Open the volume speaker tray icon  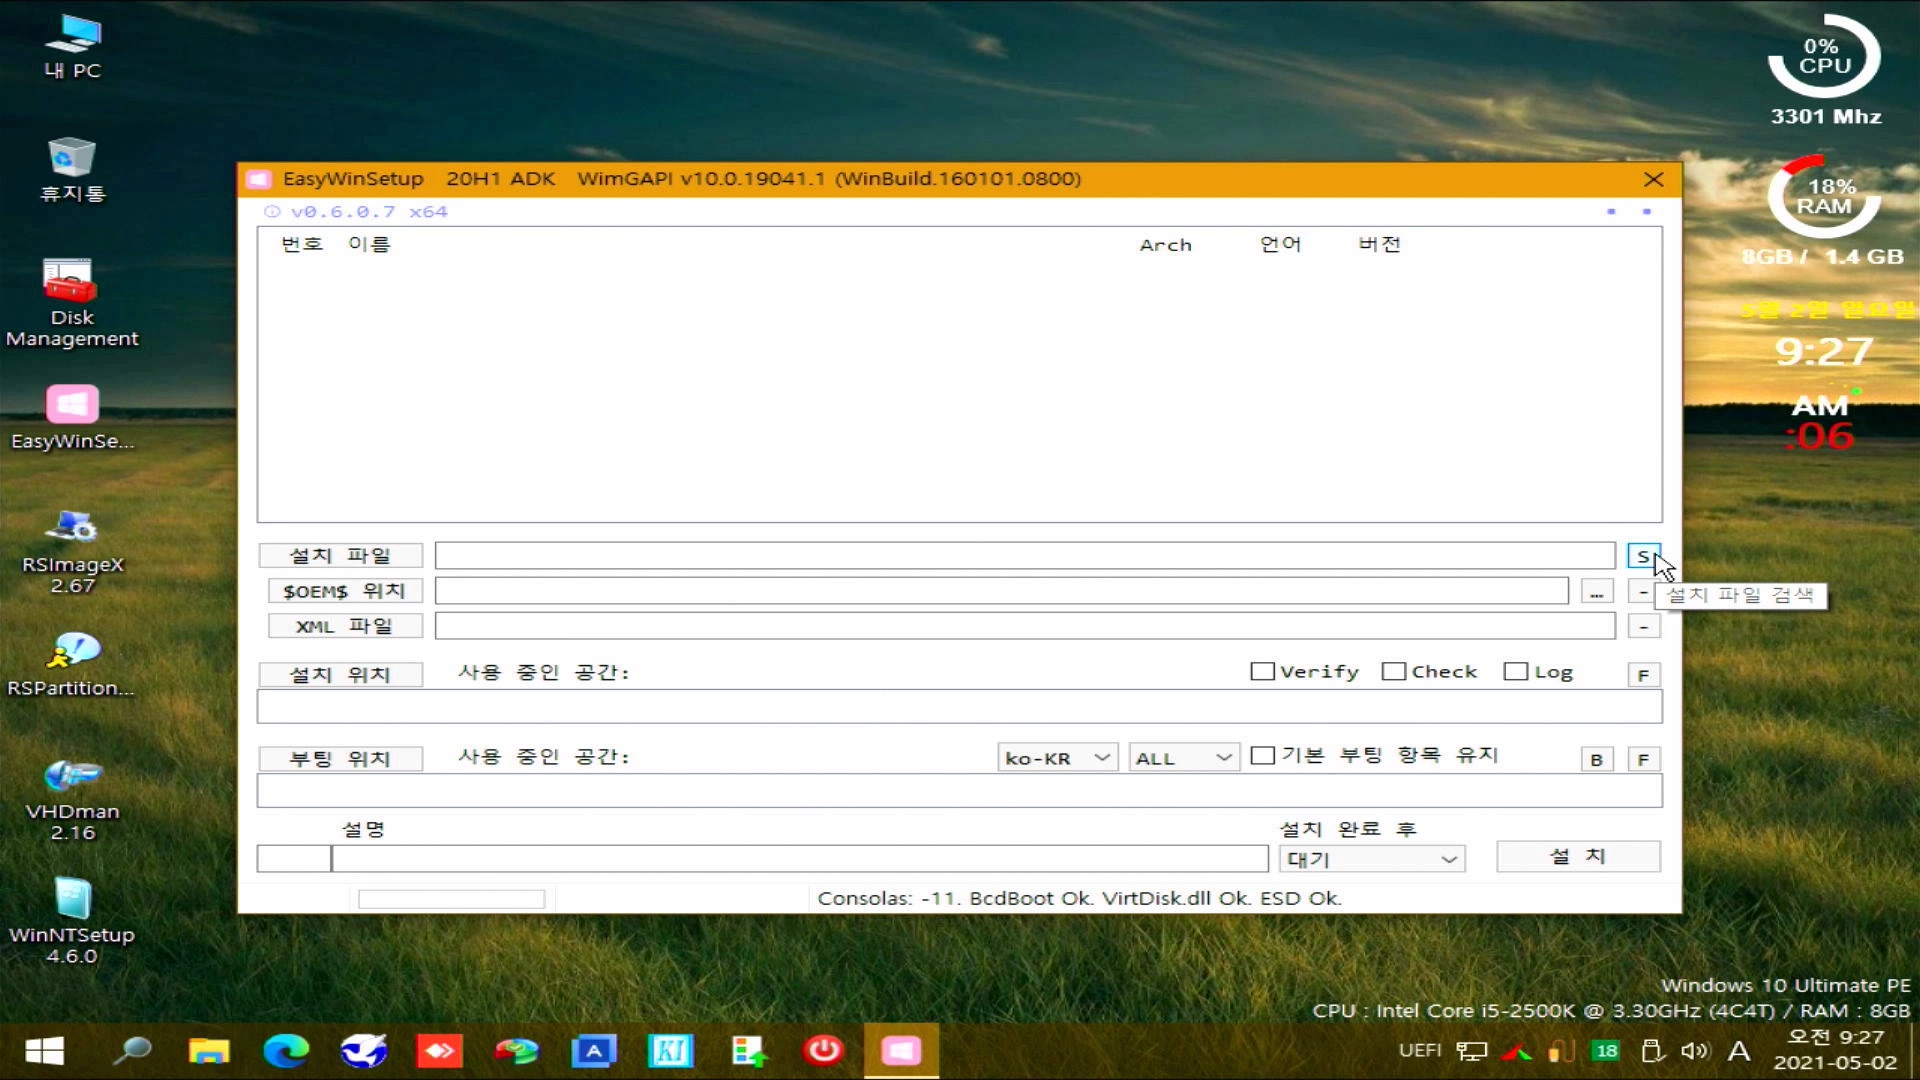pos(1694,1051)
